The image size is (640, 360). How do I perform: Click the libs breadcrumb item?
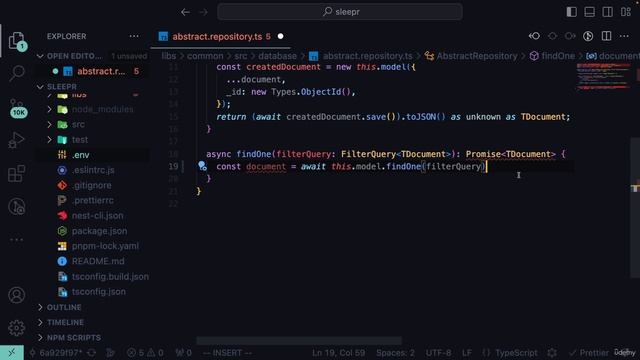(x=169, y=56)
